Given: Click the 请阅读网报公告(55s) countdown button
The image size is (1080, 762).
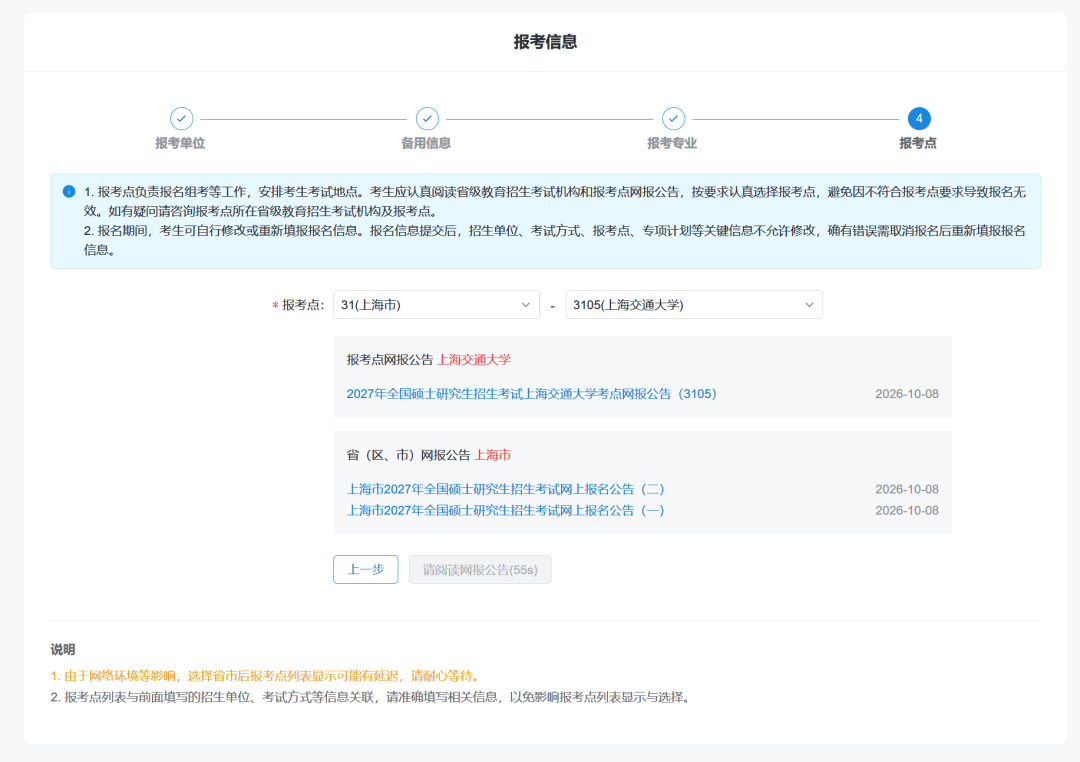Looking at the screenshot, I should tap(480, 570).
